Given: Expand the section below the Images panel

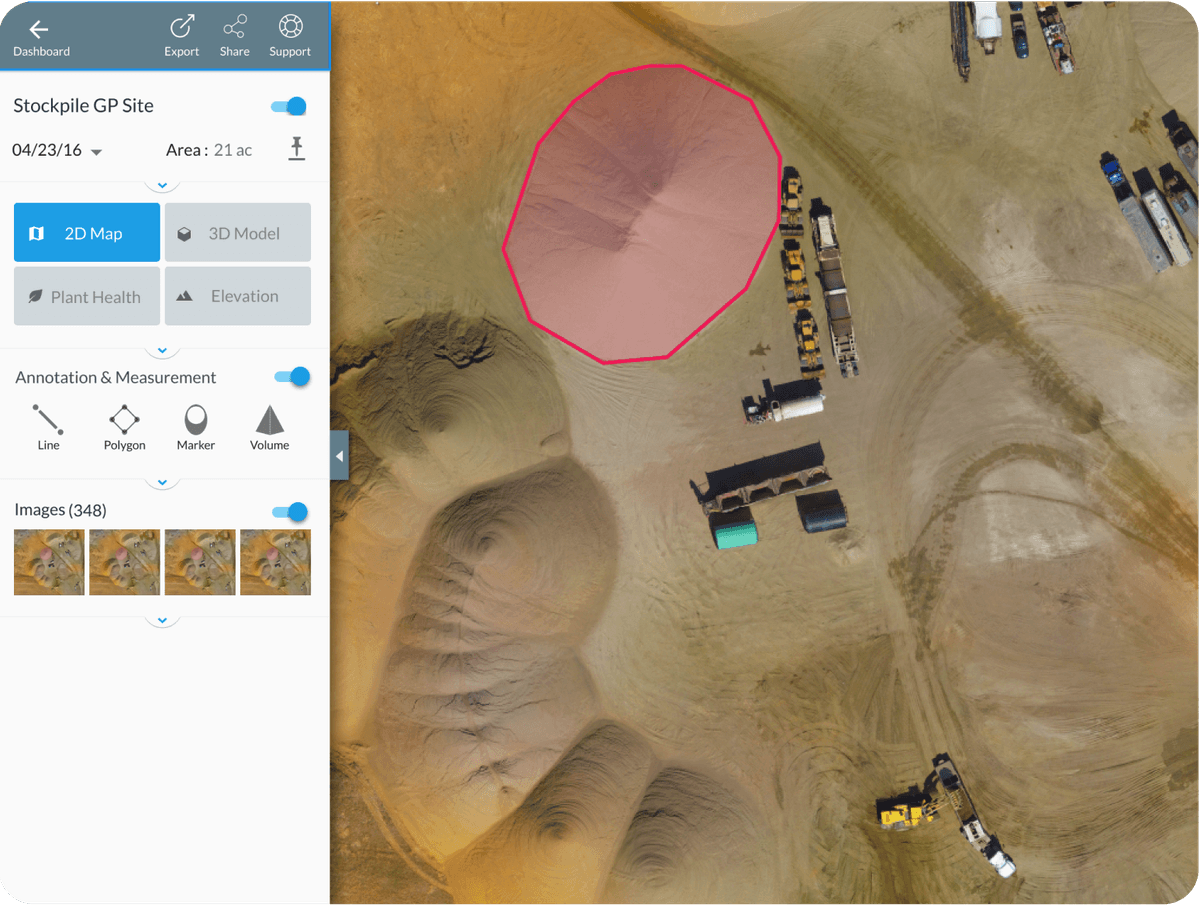Looking at the screenshot, I should pos(162,620).
